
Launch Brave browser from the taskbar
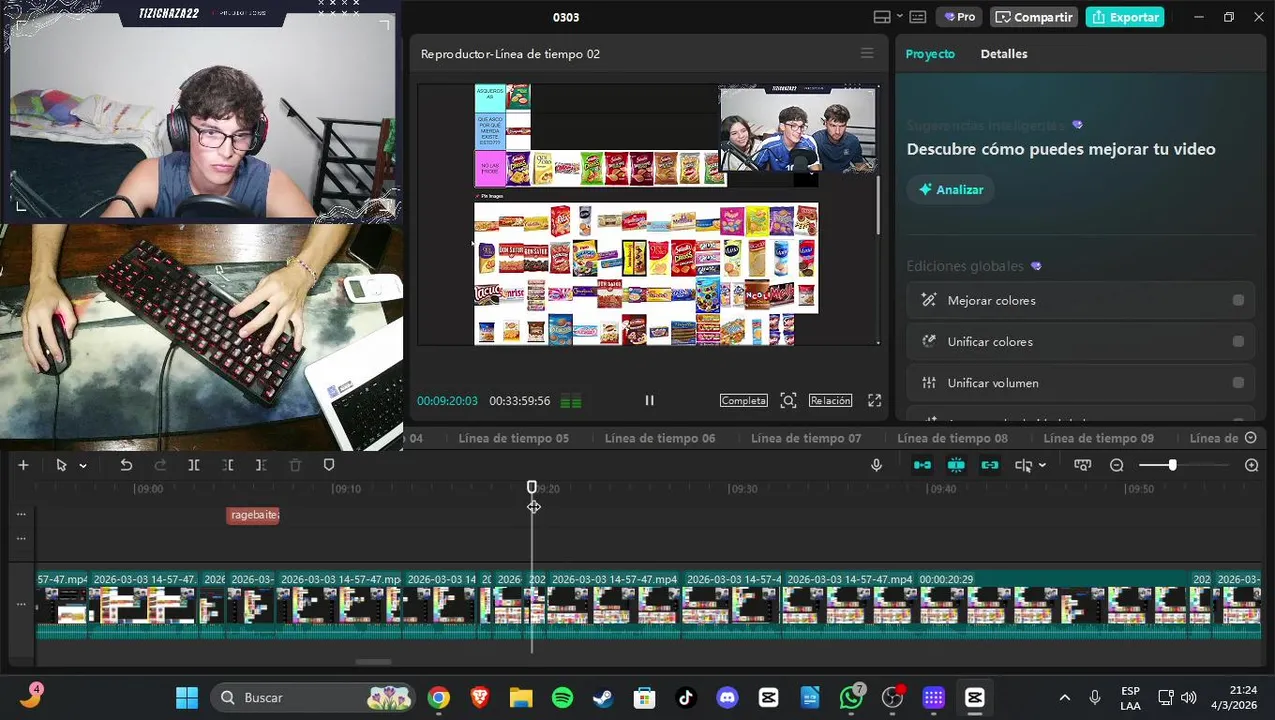pyautogui.click(x=480, y=698)
